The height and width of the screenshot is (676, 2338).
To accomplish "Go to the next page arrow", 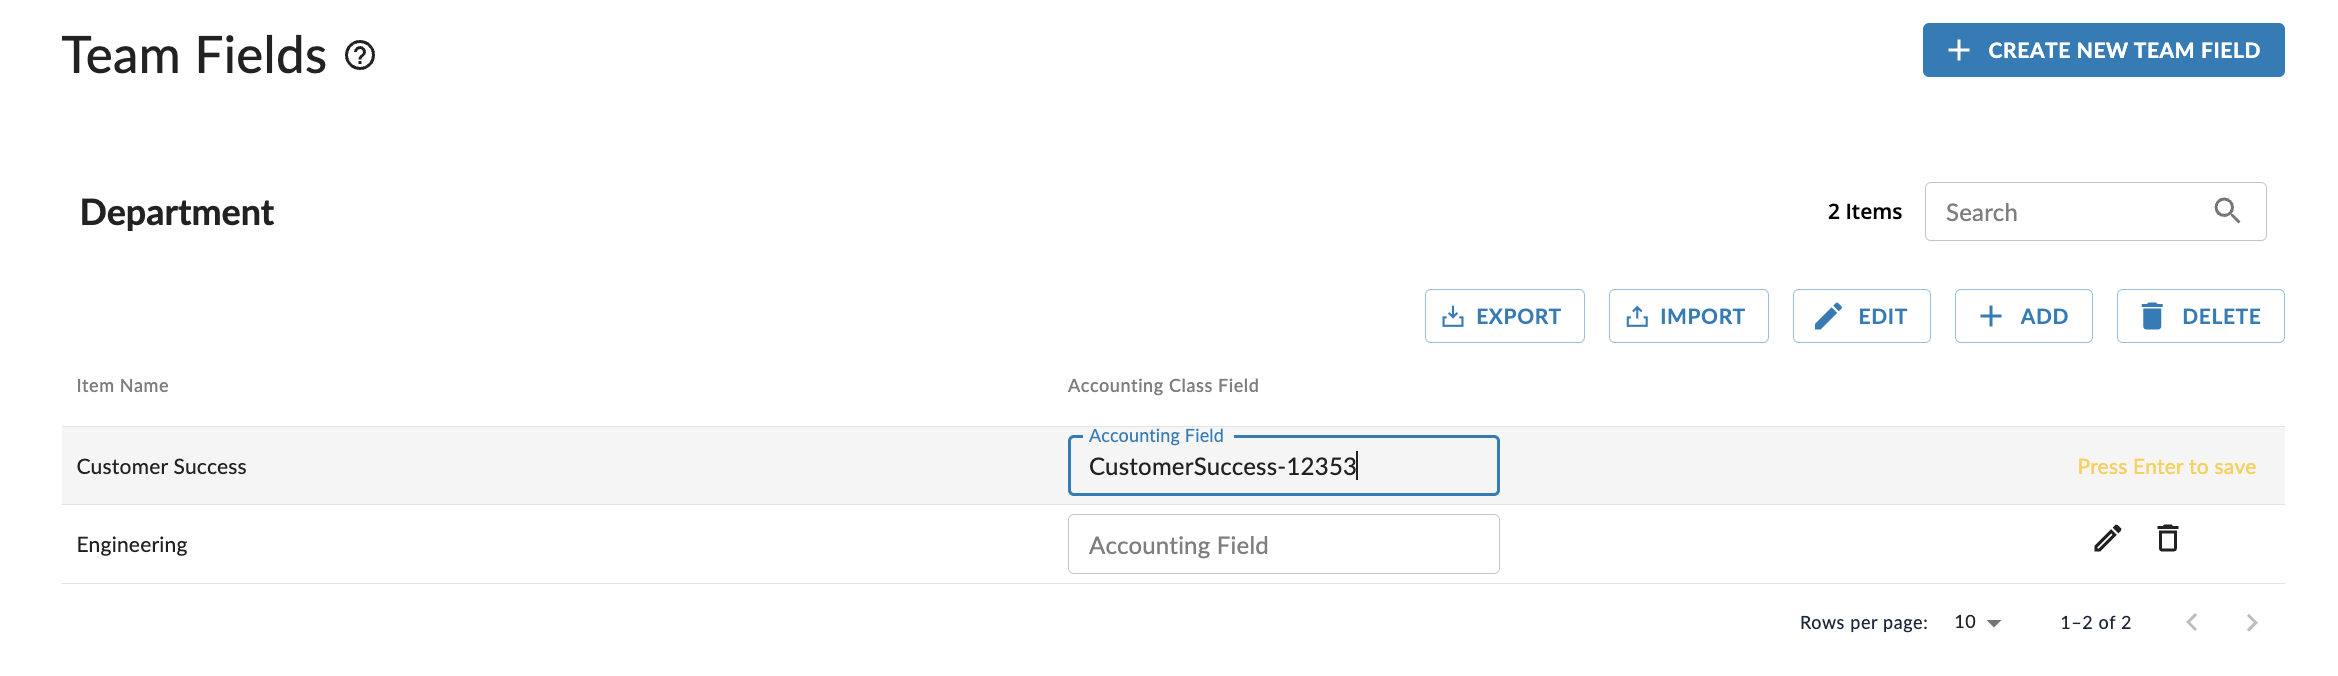I will [2252, 622].
